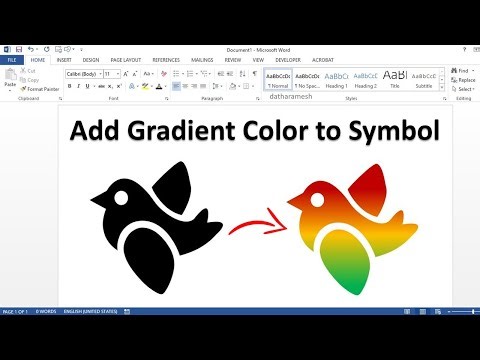Apply the Heading 1 style

[x=336, y=80]
